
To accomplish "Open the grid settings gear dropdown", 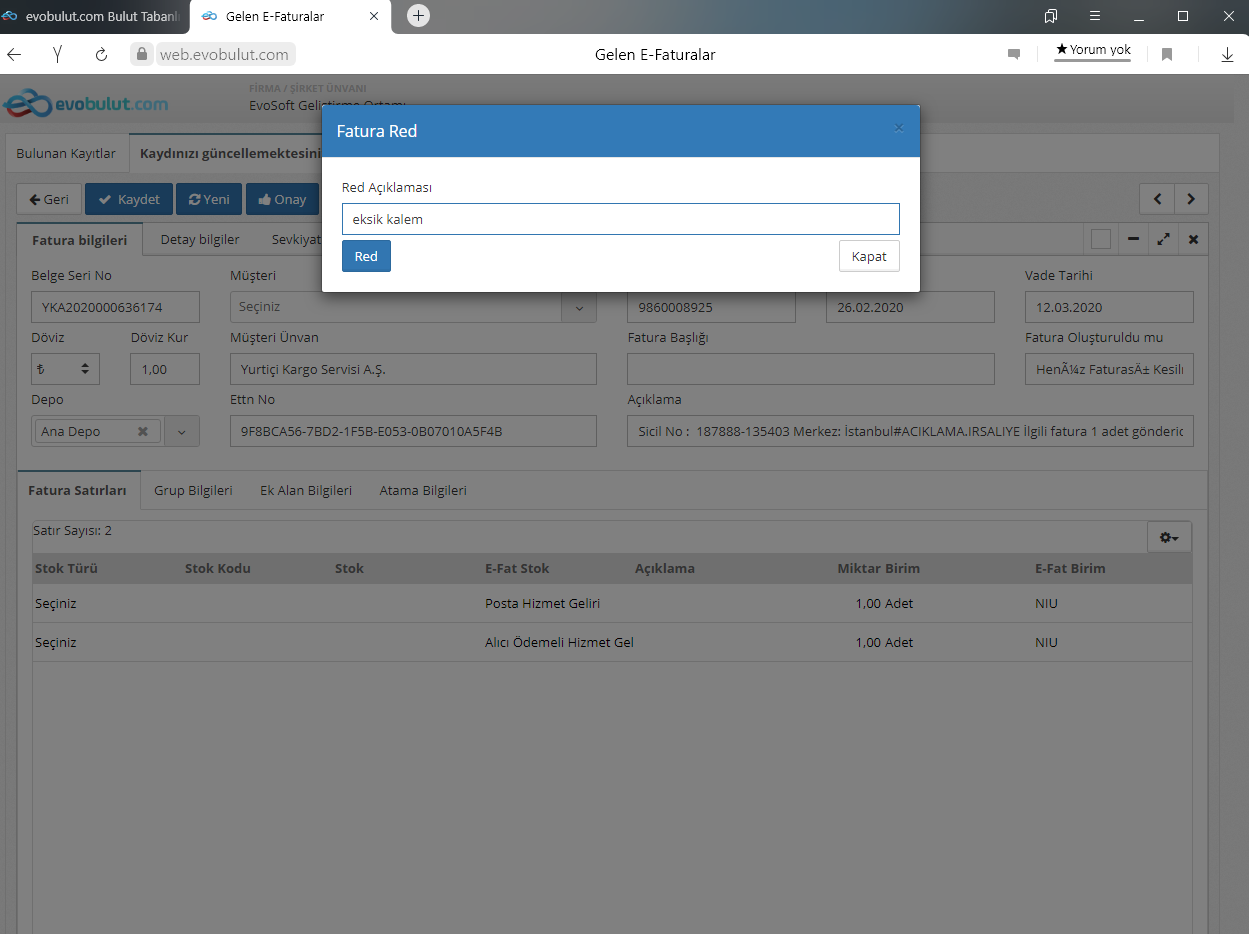I will 1168,537.
